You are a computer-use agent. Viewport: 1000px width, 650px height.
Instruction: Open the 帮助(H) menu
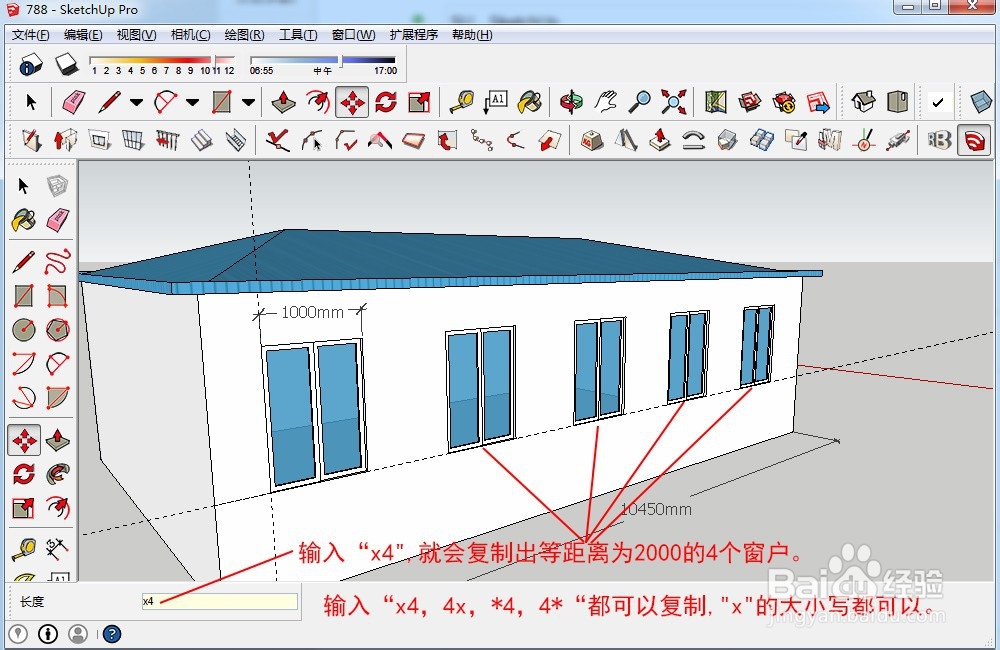(x=472, y=34)
